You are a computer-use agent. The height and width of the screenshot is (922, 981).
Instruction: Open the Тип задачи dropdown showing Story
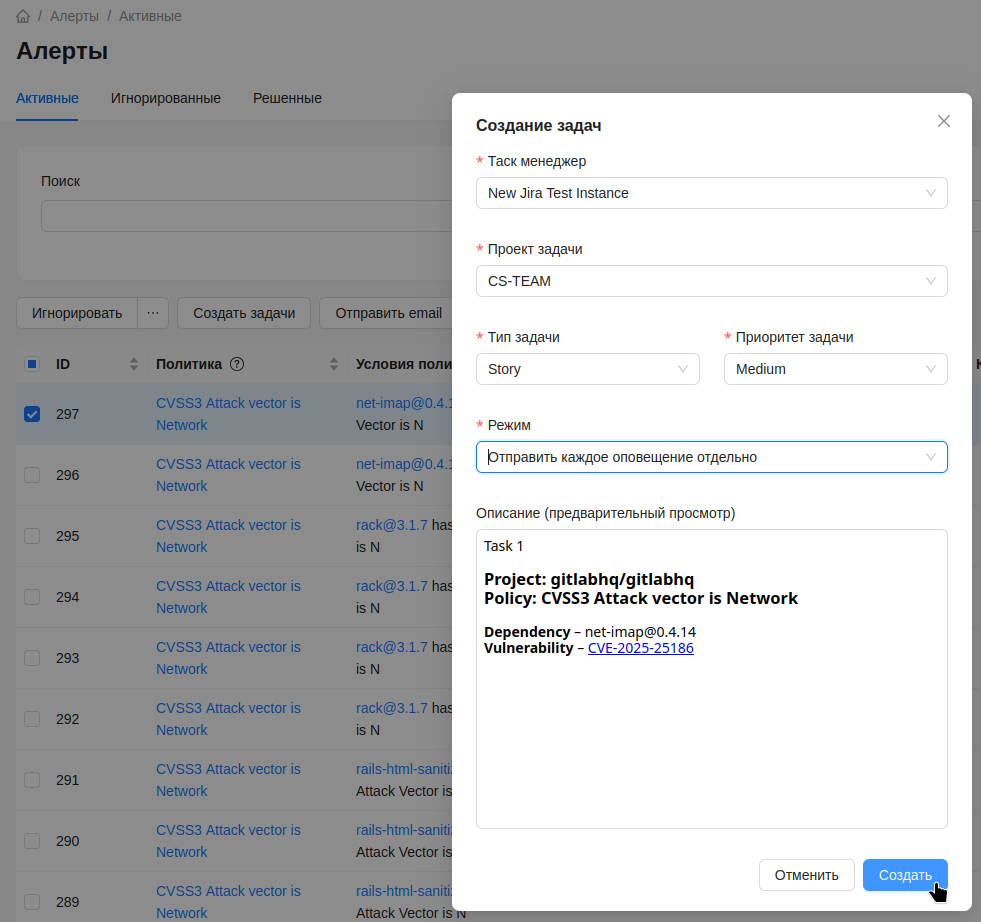click(x=587, y=369)
